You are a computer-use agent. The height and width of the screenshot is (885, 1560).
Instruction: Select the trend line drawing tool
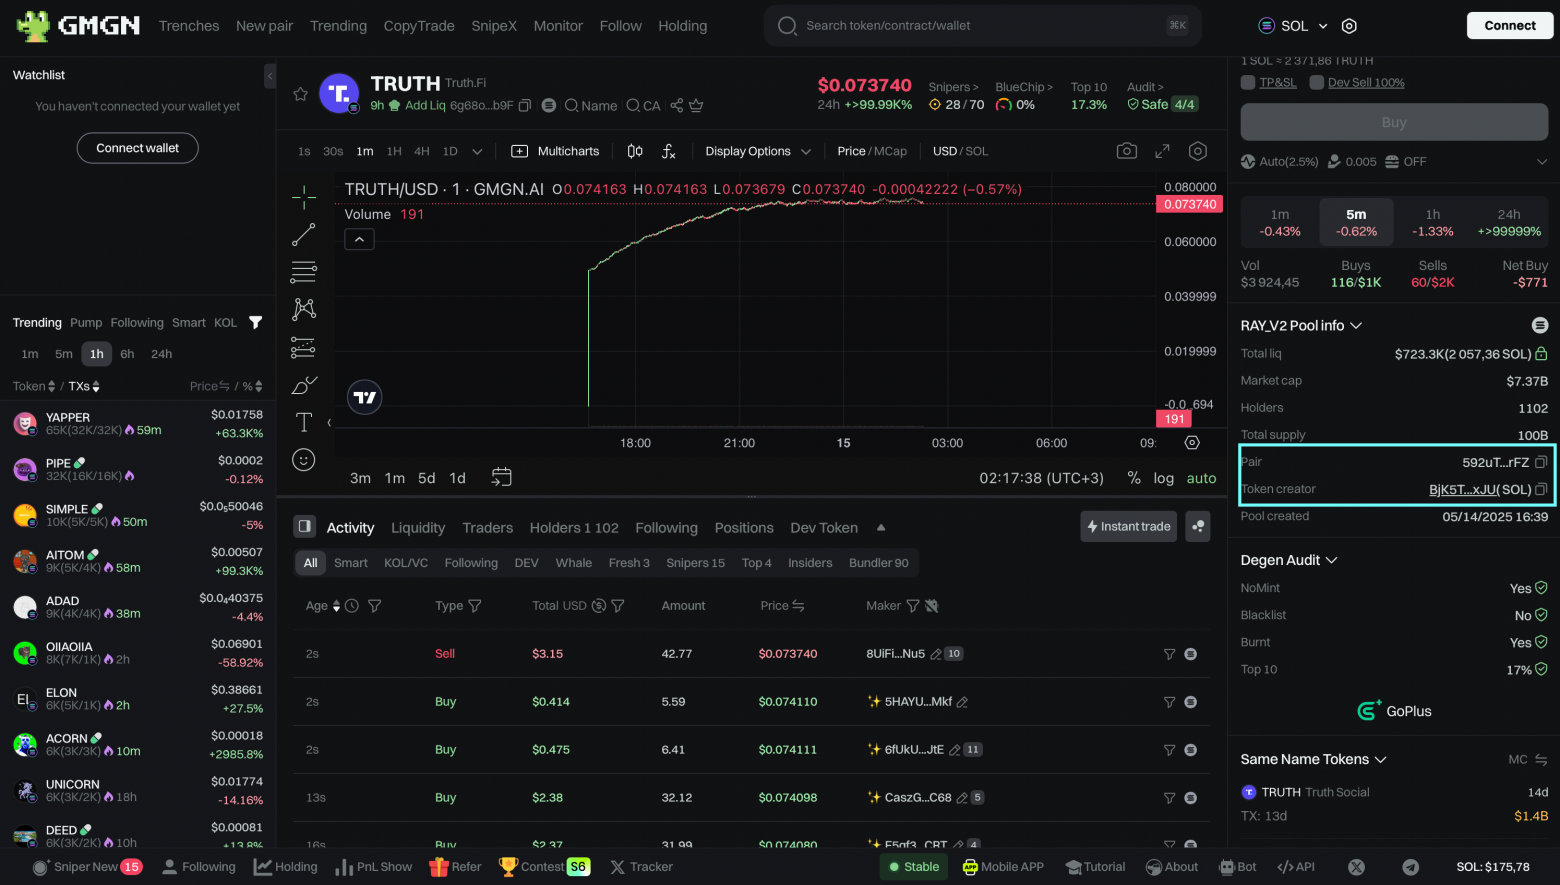point(304,235)
